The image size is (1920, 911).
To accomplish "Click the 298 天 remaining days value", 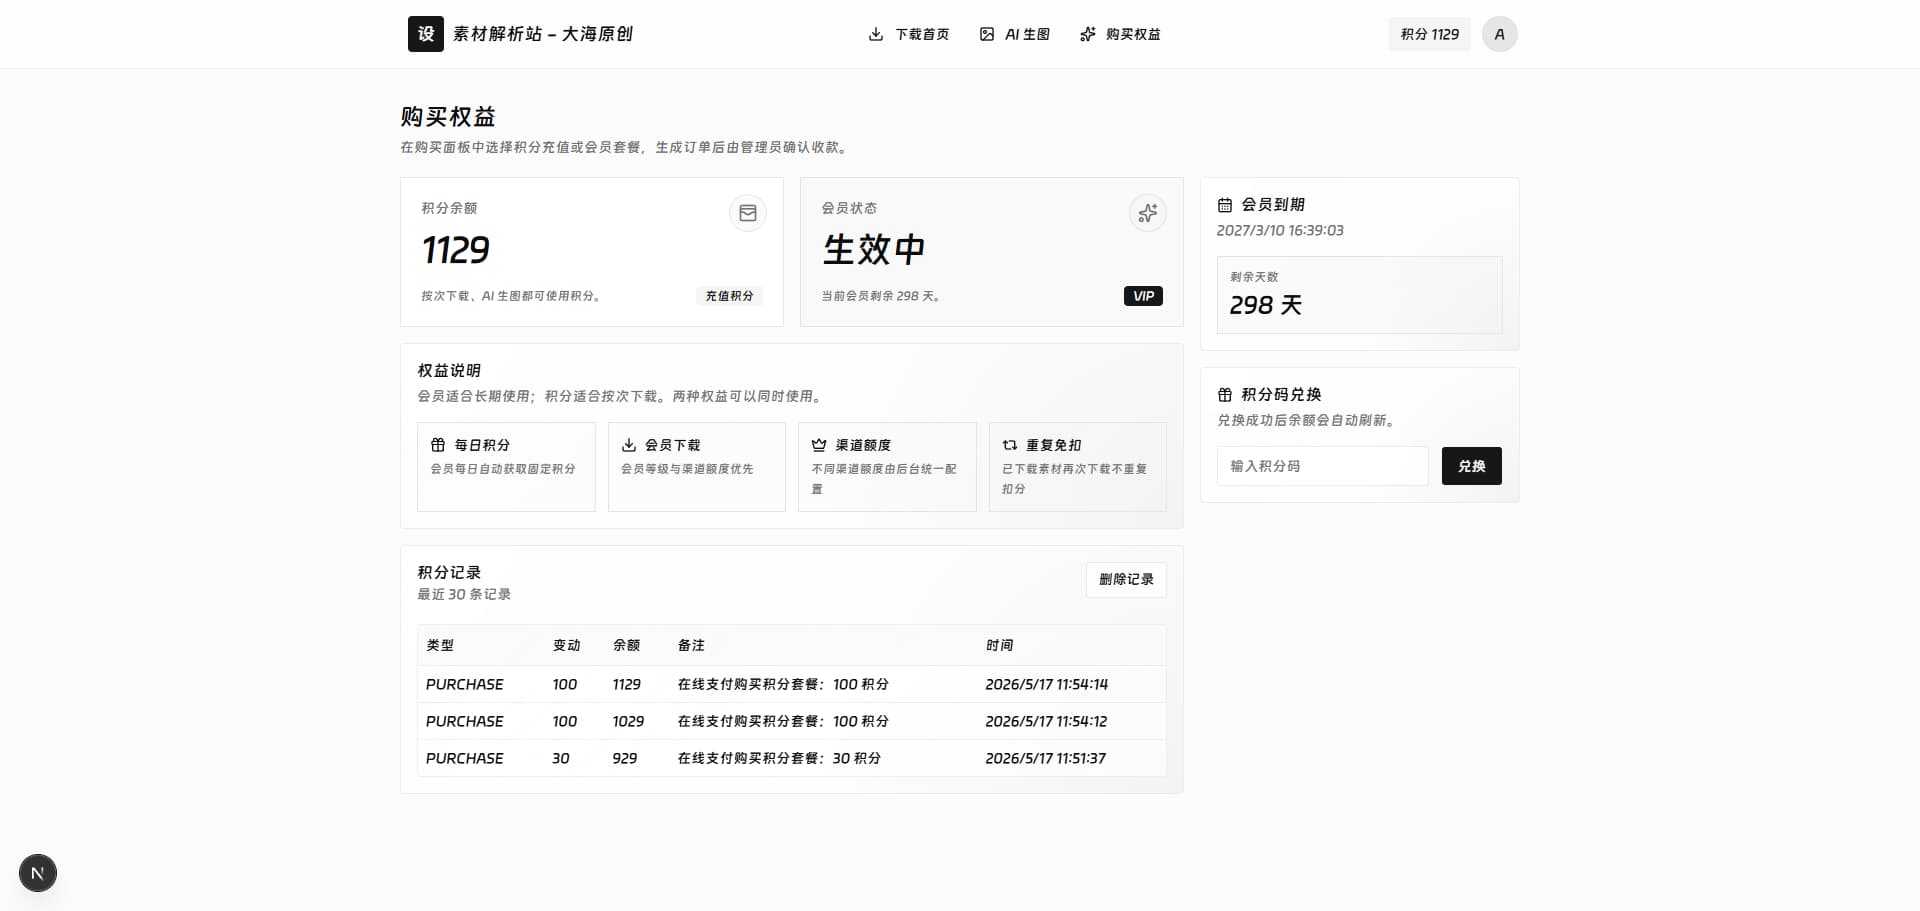I will point(1265,305).
